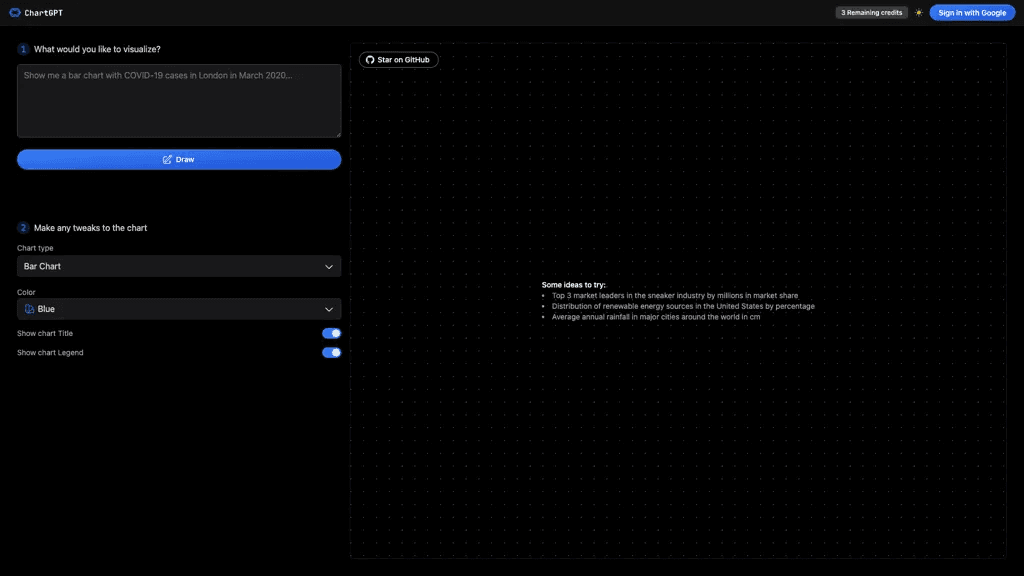Open the ChartGPT home title
1024x576 pixels.
pos(44,12)
